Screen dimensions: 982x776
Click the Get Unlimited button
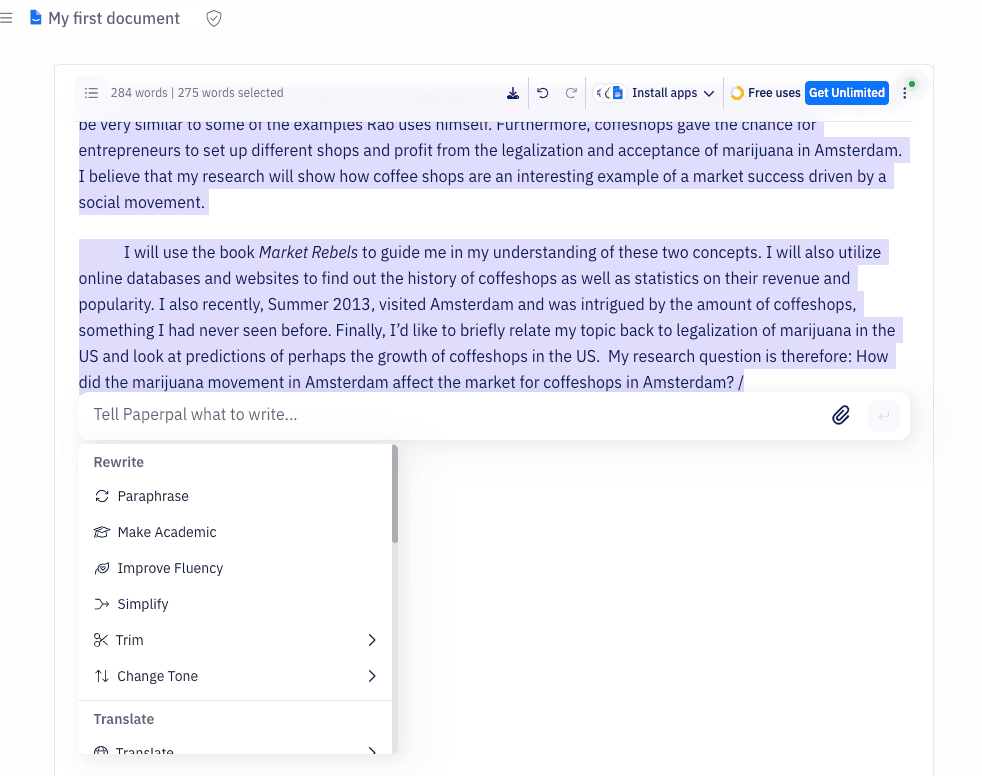click(x=846, y=92)
